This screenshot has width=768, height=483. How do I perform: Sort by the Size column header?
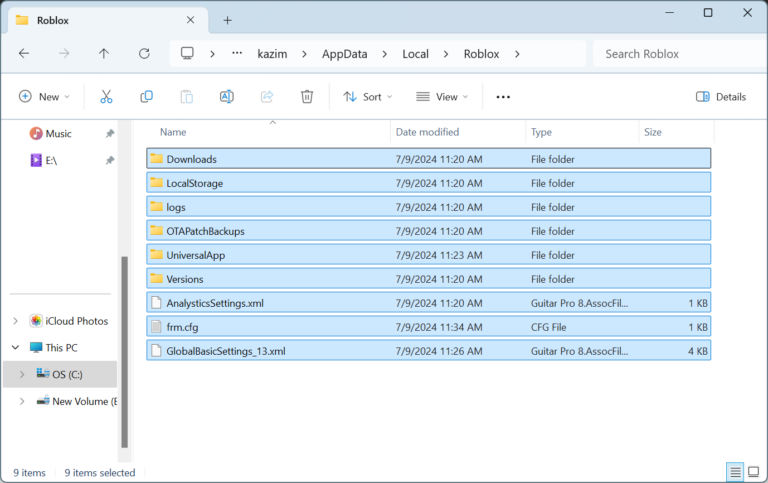676,132
